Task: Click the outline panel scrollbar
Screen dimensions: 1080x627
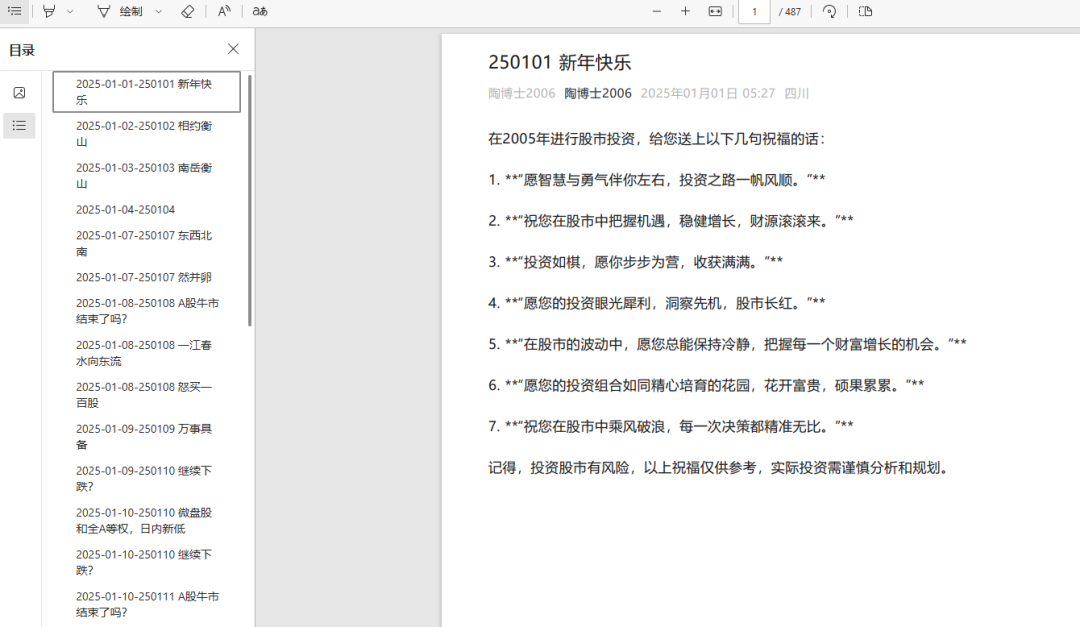Action: pyautogui.click(x=249, y=200)
